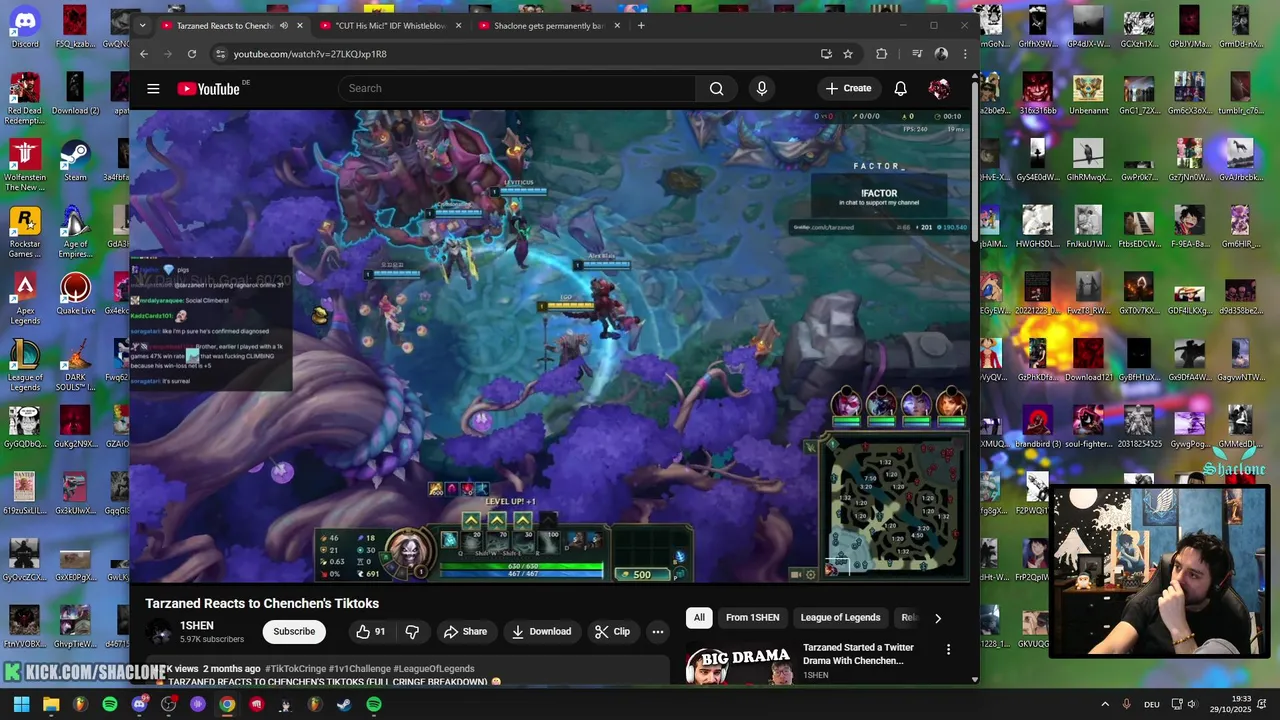Select Rockstar Games desktop icon
The image size is (1280, 720).
click(25, 232)
